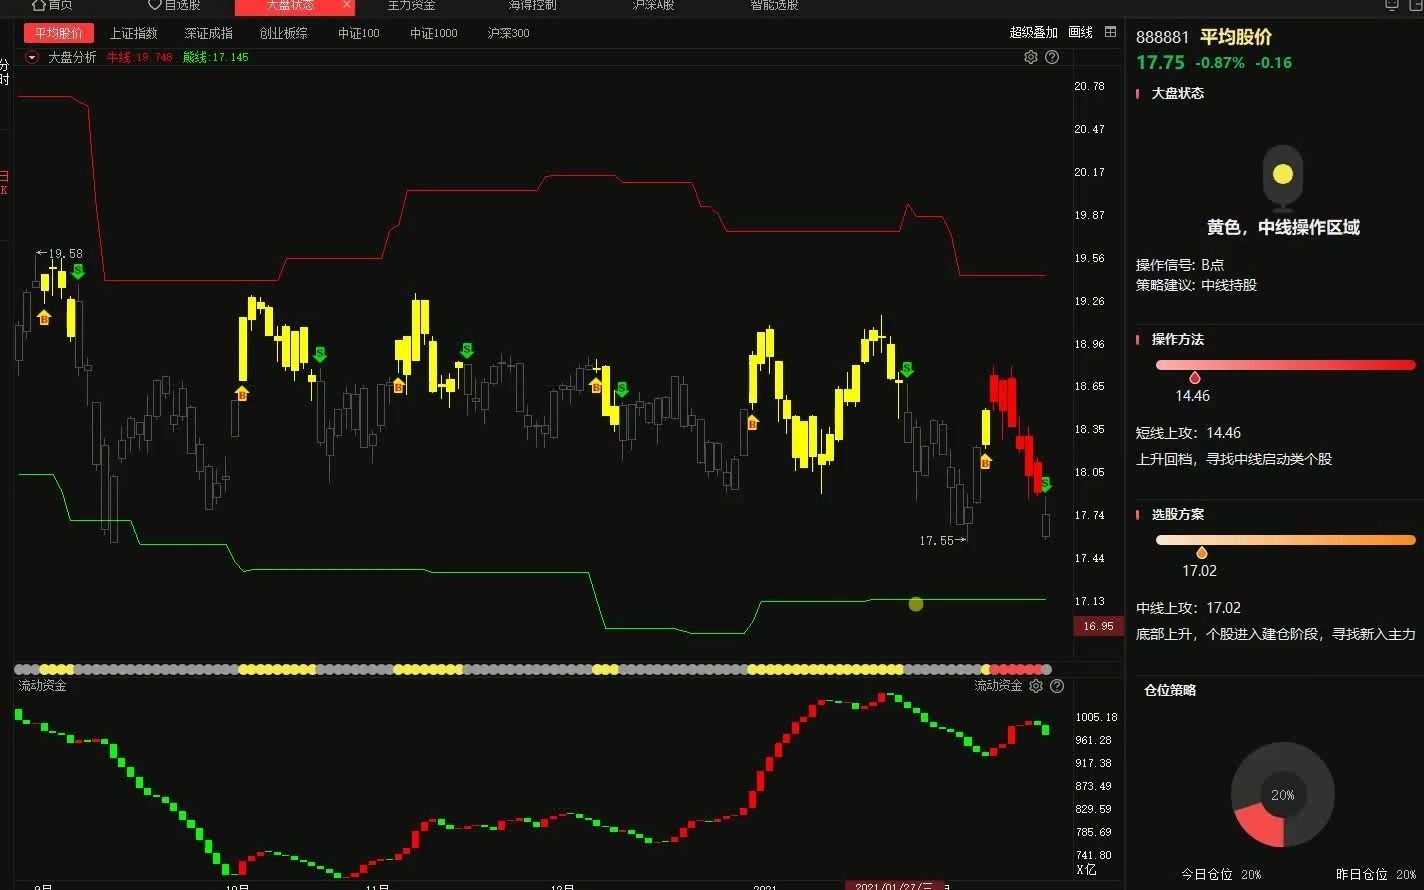Click the 熊线:17.145 indicator value

215,57
